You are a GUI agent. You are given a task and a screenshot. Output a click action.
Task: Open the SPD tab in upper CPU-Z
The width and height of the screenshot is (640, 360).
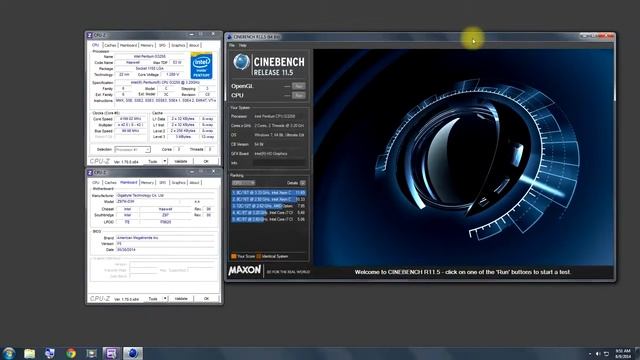pos(162,45)
